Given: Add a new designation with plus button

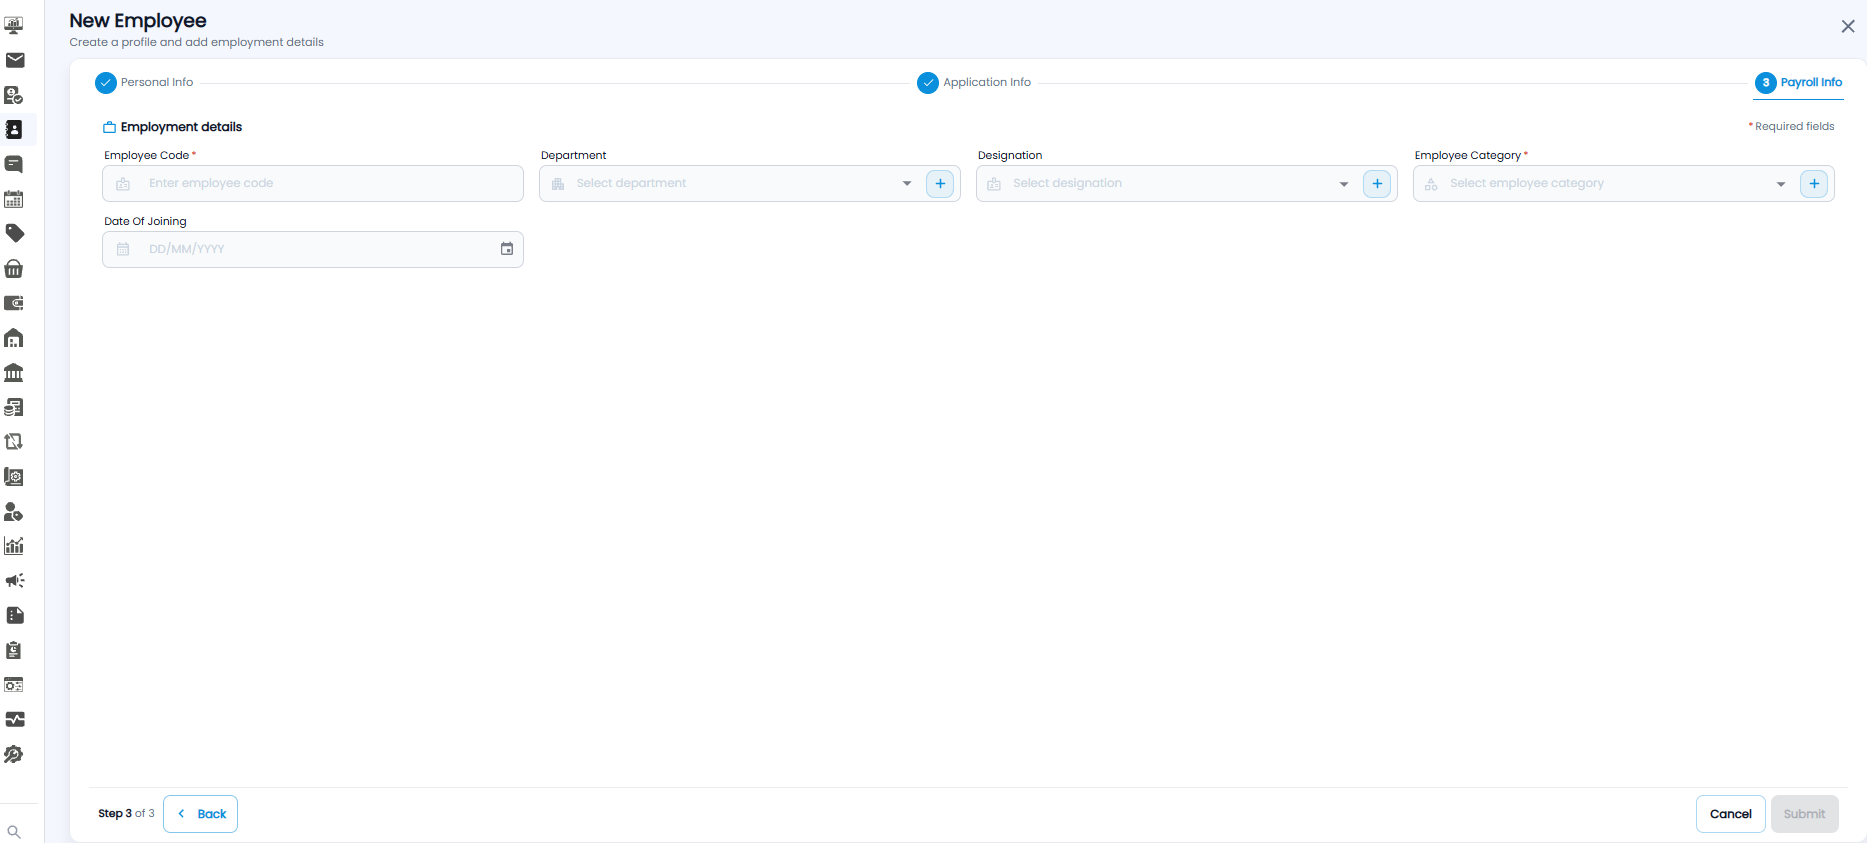Looking at the screenshot, I should point(1377,184).
